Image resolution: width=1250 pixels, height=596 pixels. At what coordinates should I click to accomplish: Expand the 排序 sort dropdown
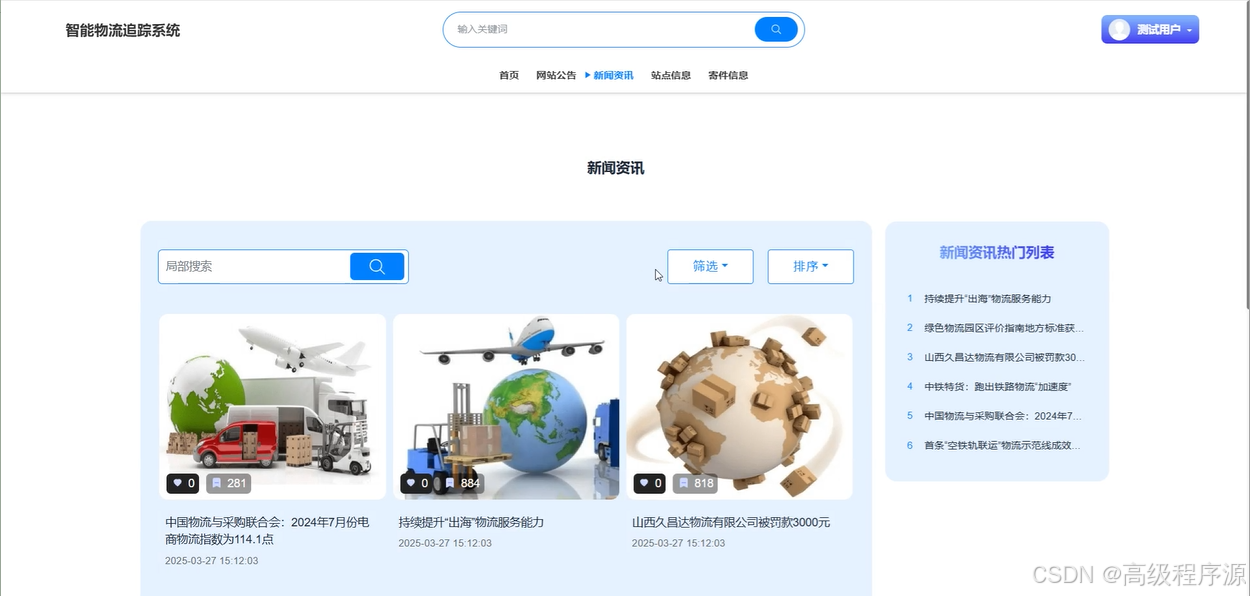[811, 266]
